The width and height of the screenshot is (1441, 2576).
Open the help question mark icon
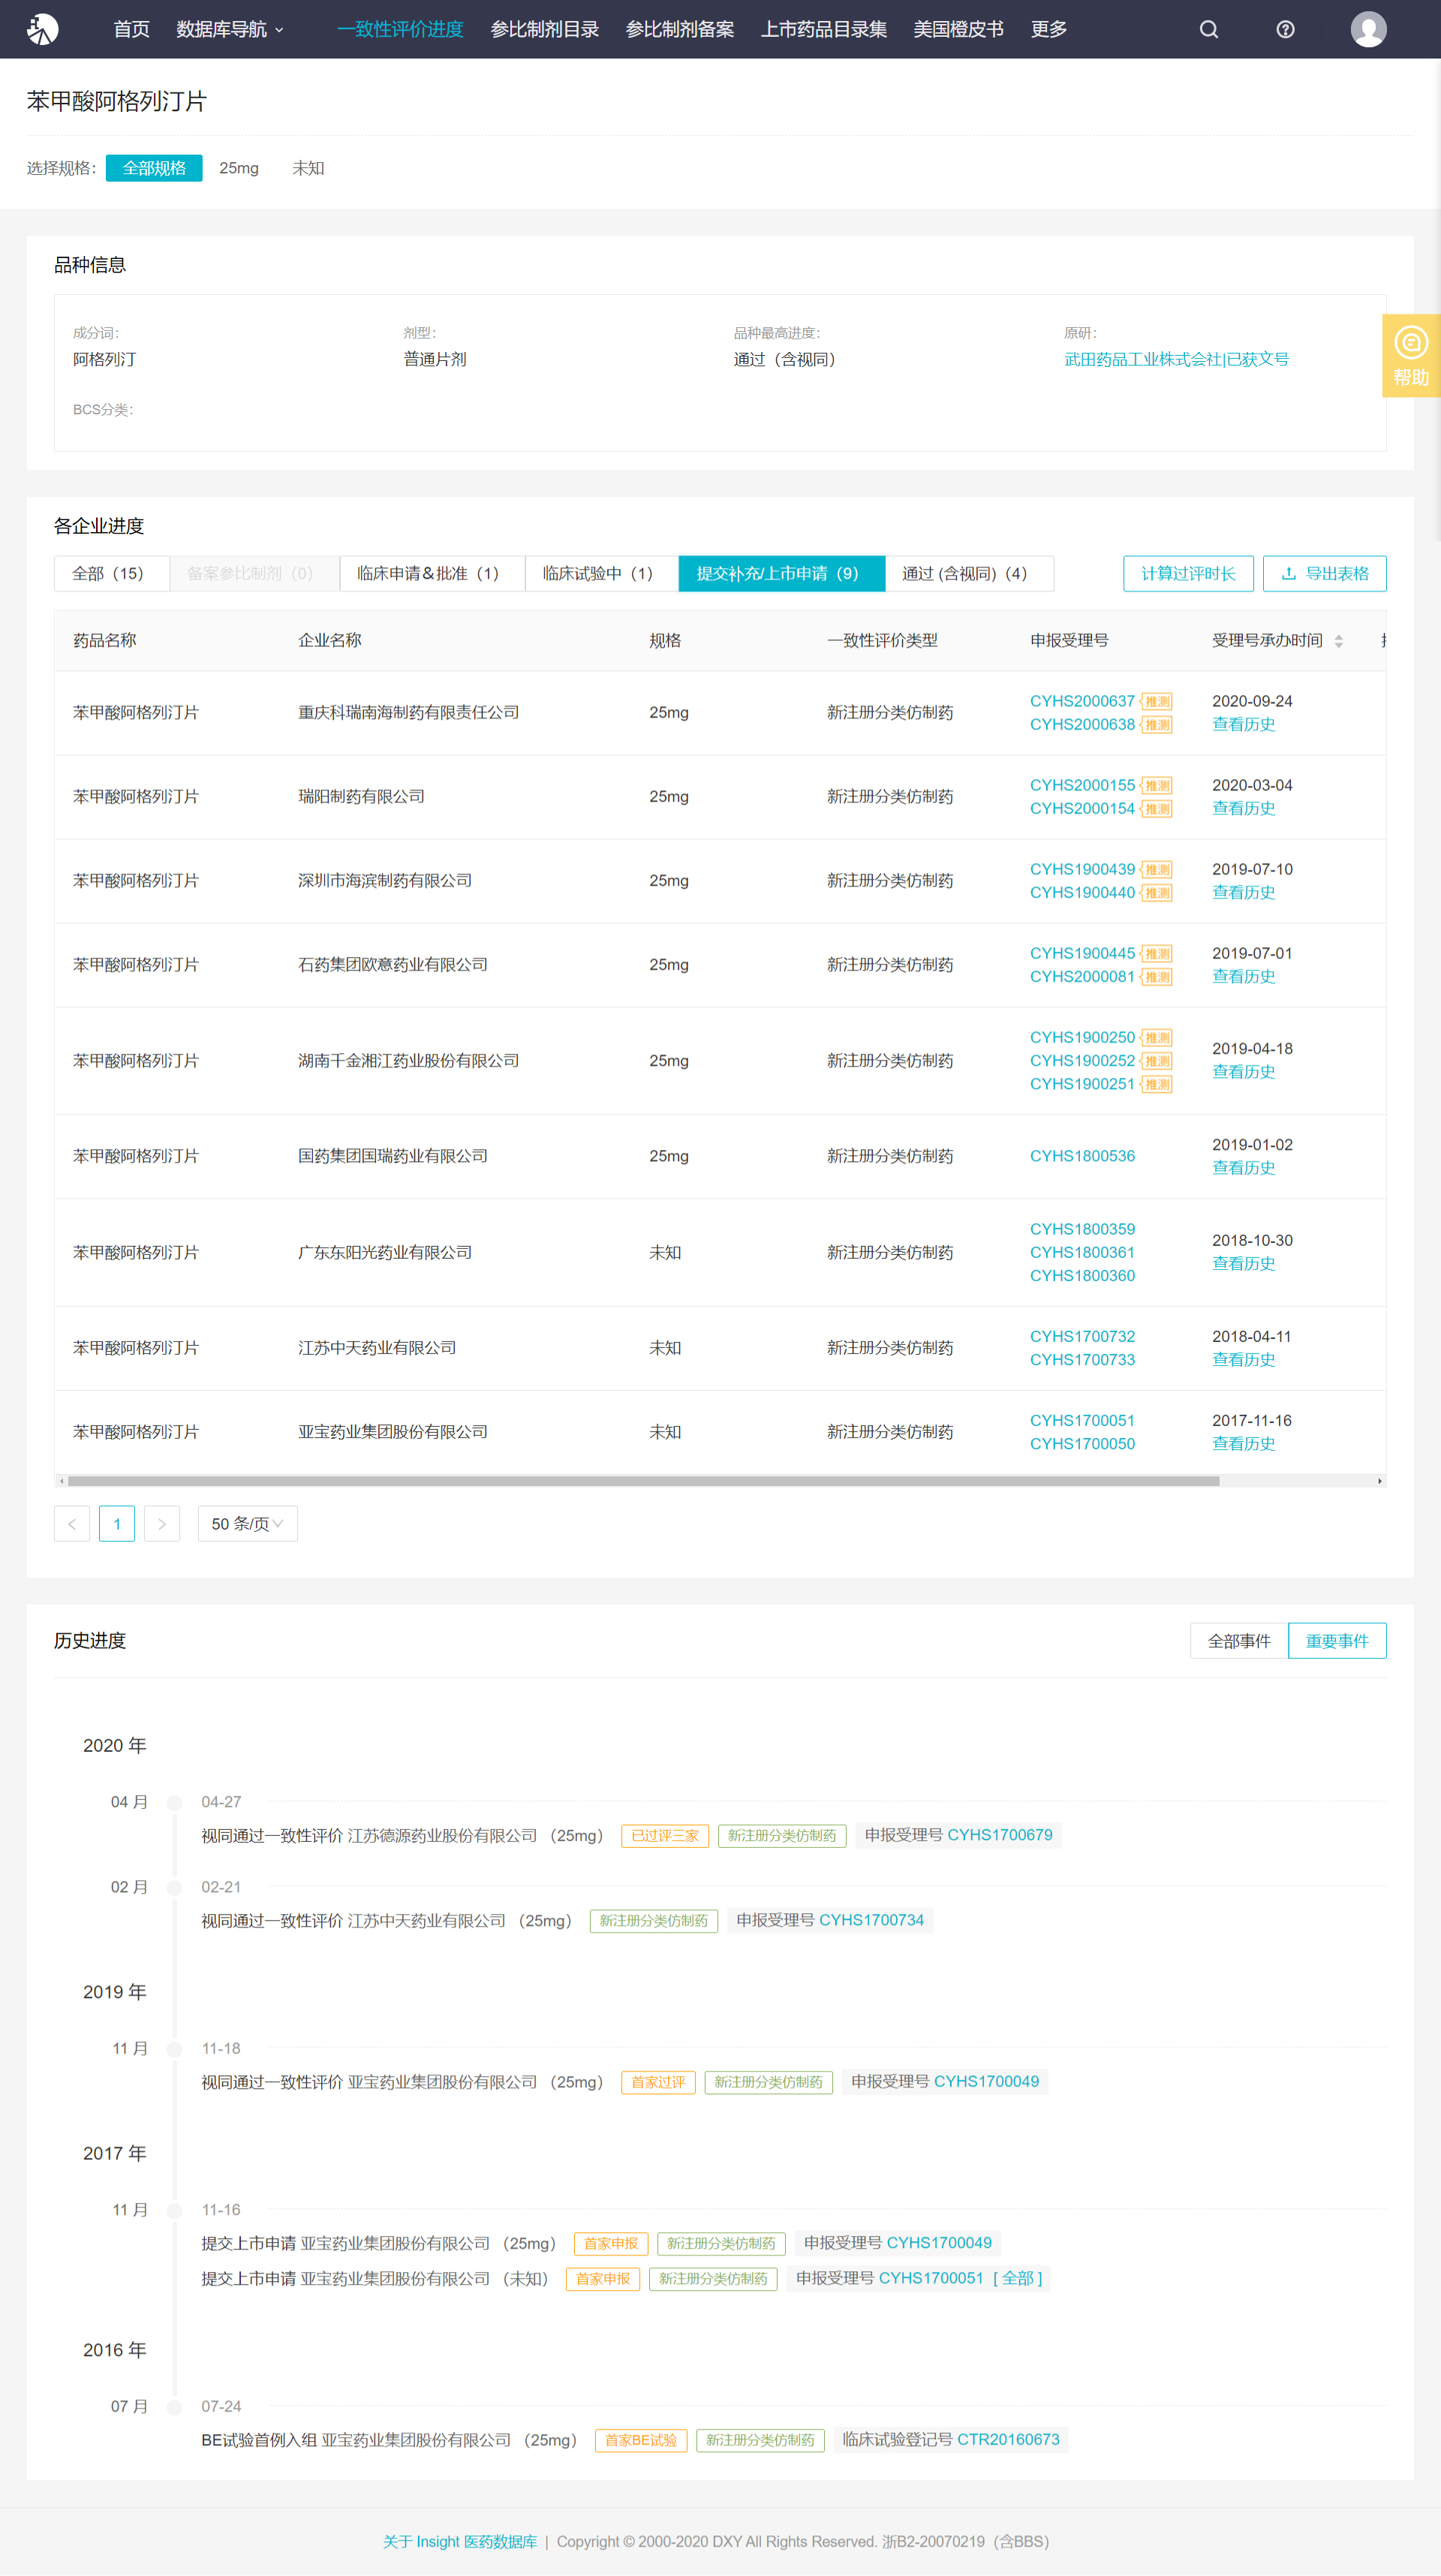point(1285,29)
